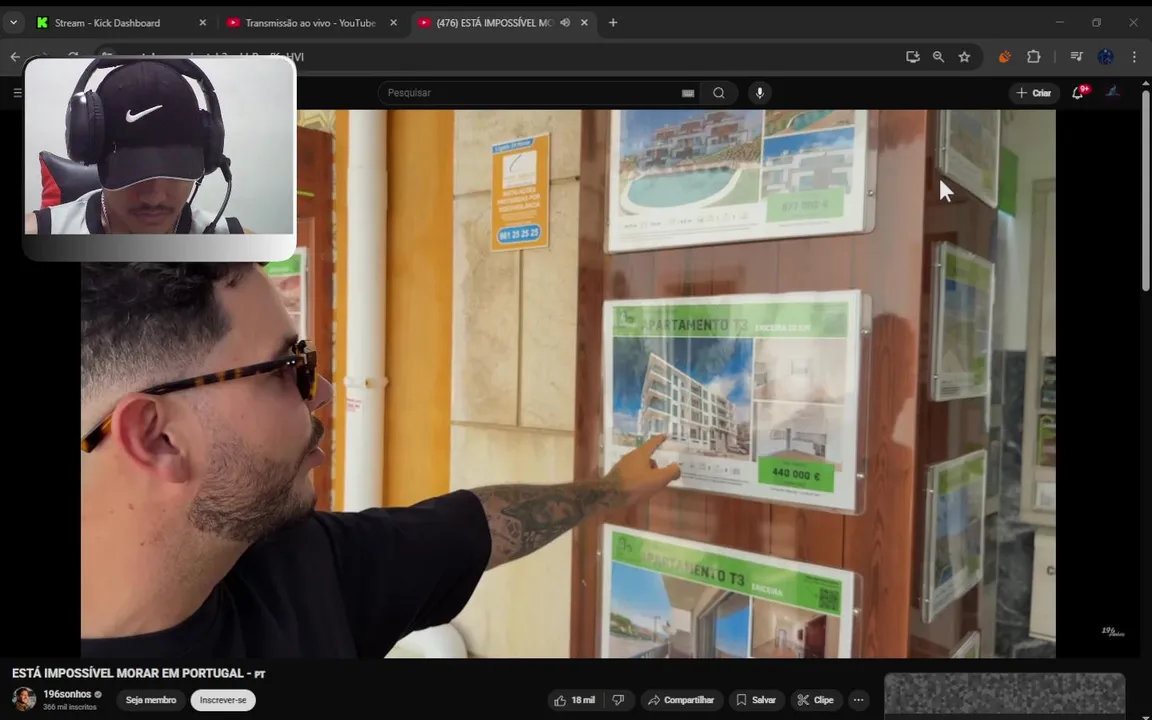The width and height of the screenshot is (1152, 720).
Task: Open the blurred sidebar thumbnail
Action: [x=1004, y=696]
